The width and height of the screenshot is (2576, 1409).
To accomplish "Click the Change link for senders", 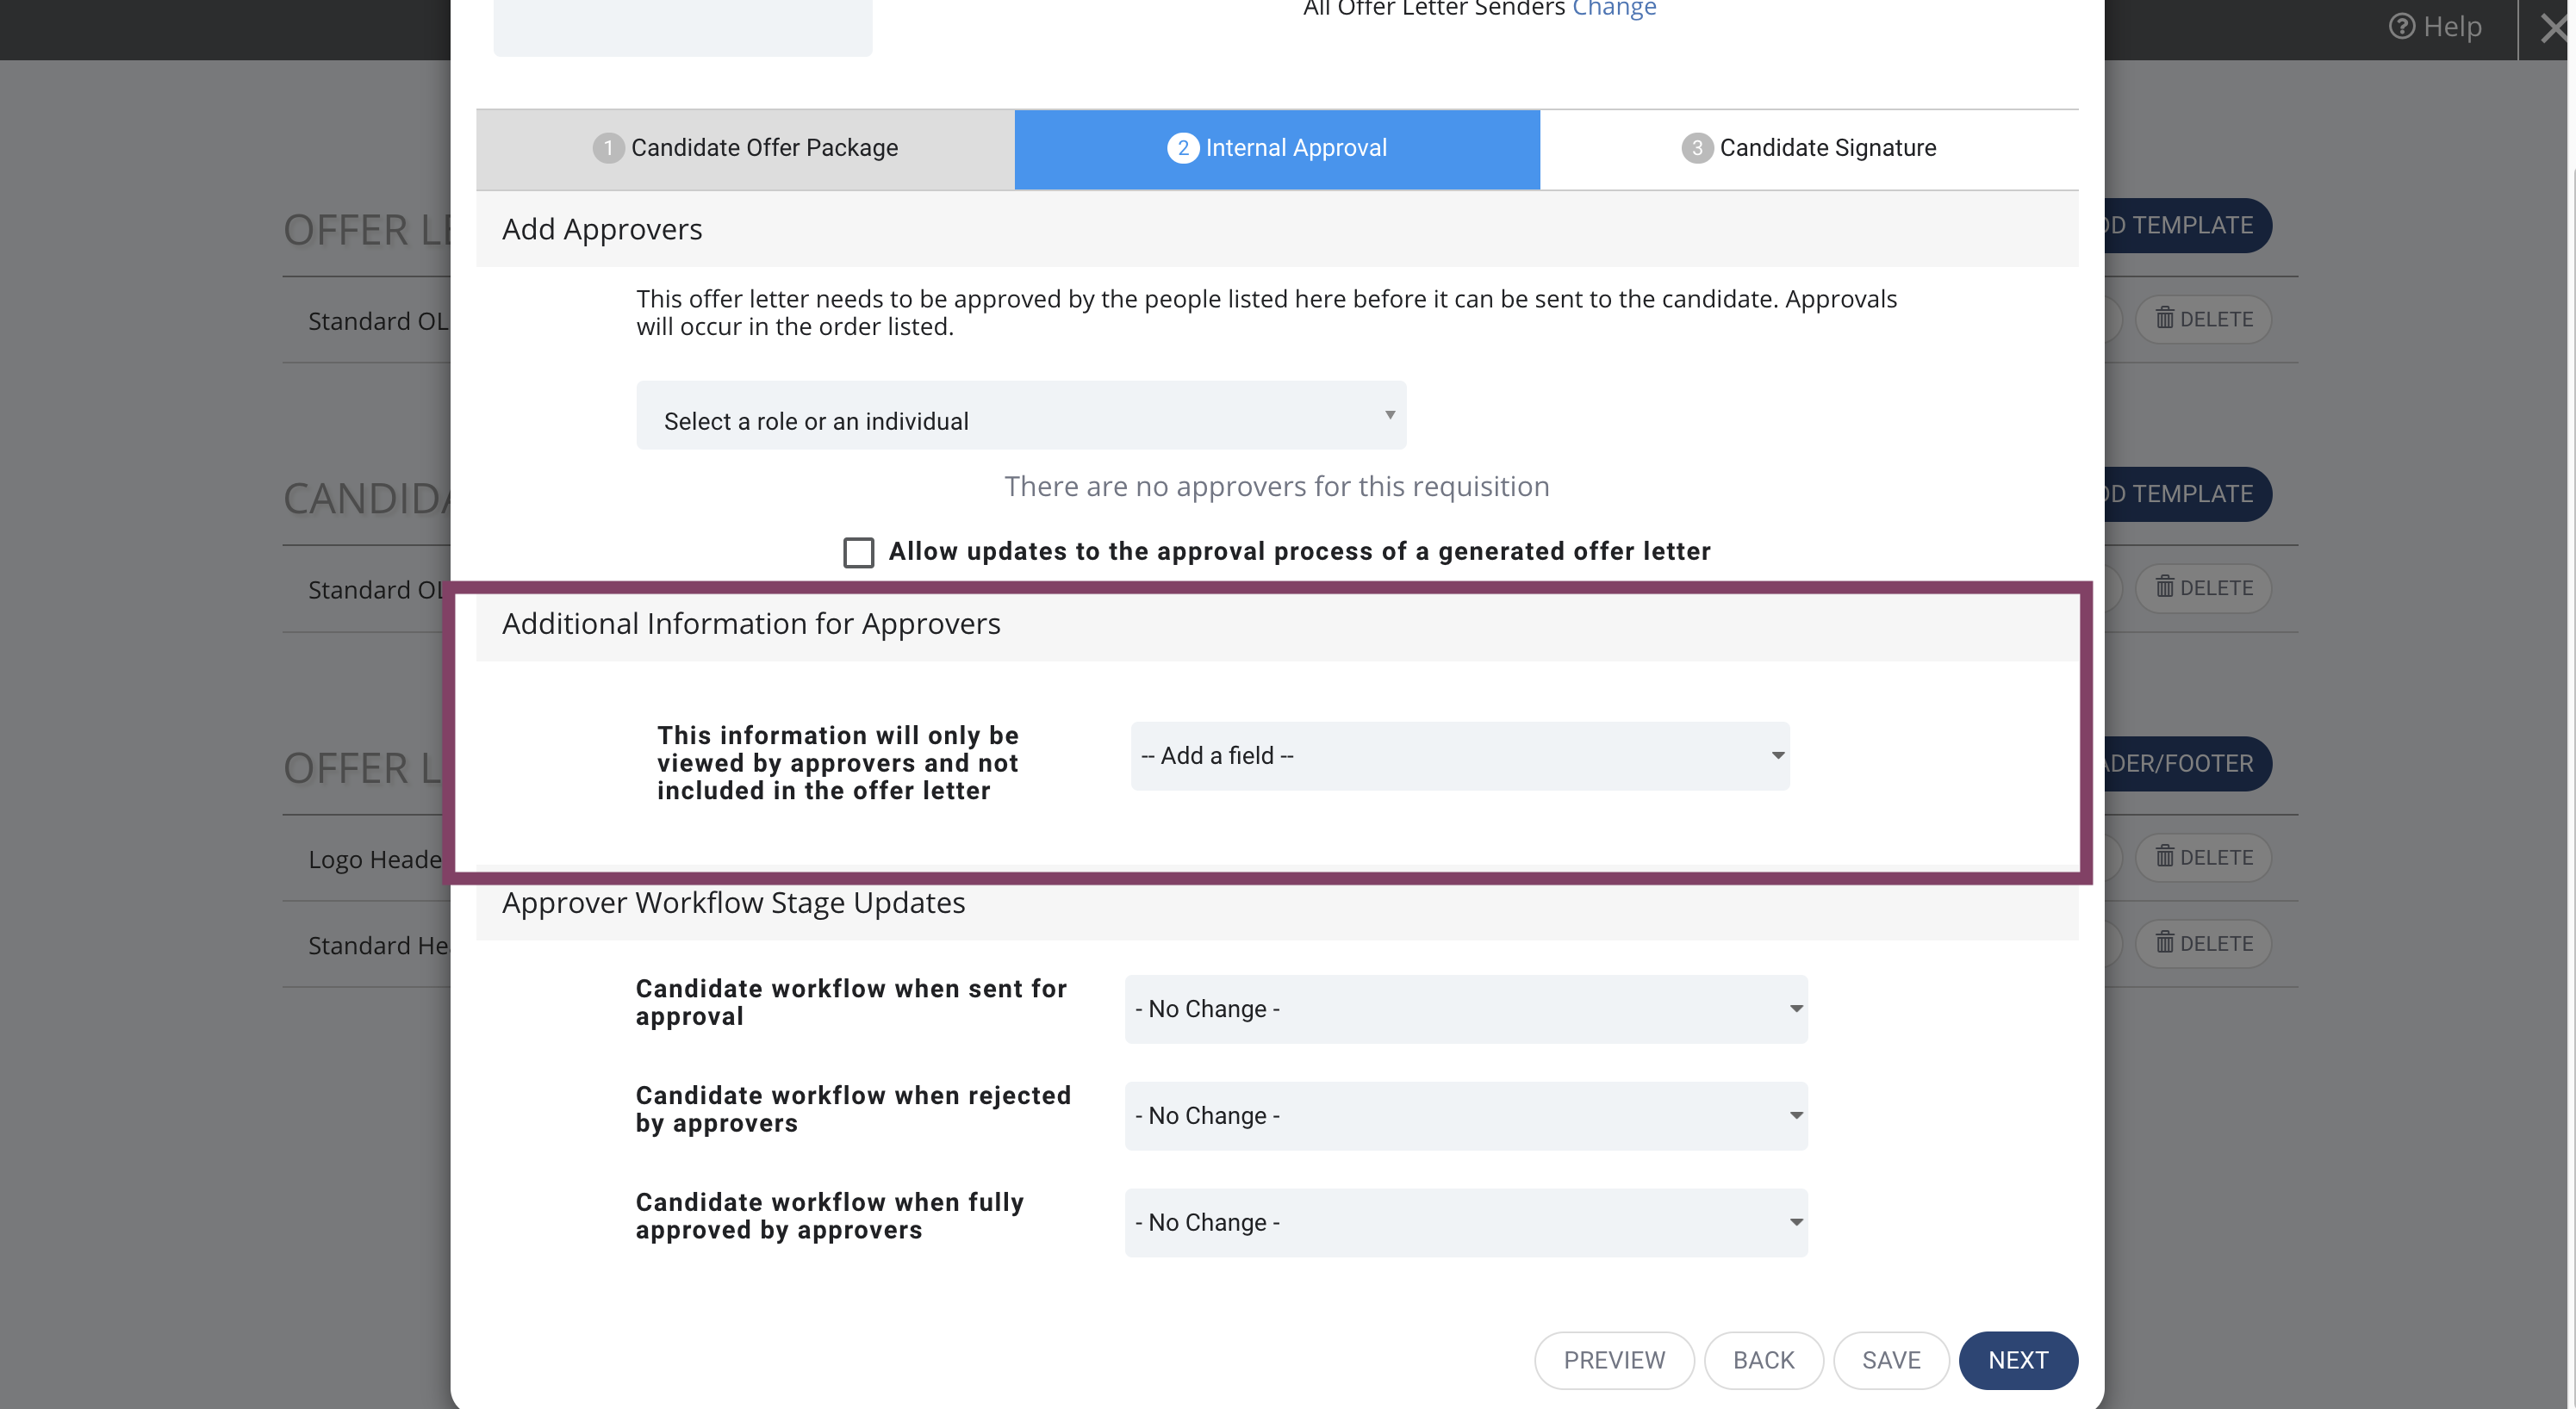I will tap(1614, 9).
